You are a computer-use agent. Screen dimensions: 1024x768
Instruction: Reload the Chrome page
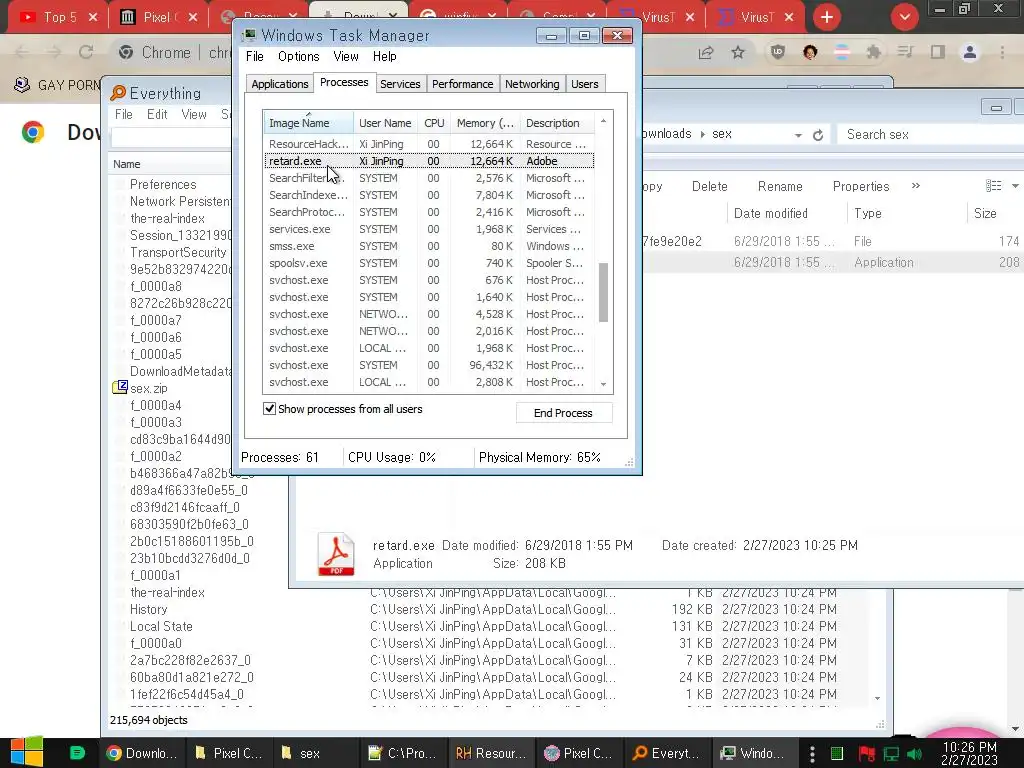pos(86,52)
